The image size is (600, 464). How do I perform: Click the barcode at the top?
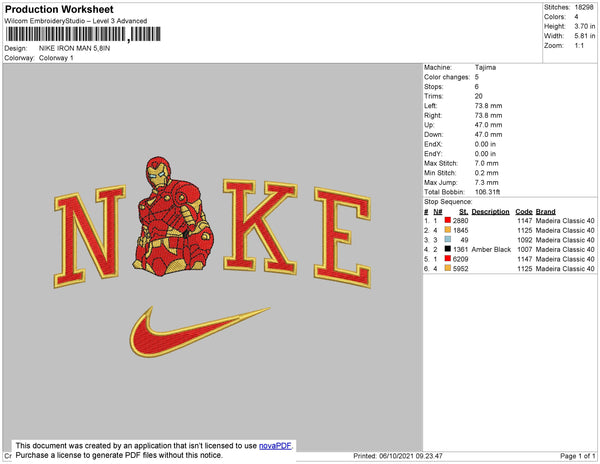pos(83,34)
